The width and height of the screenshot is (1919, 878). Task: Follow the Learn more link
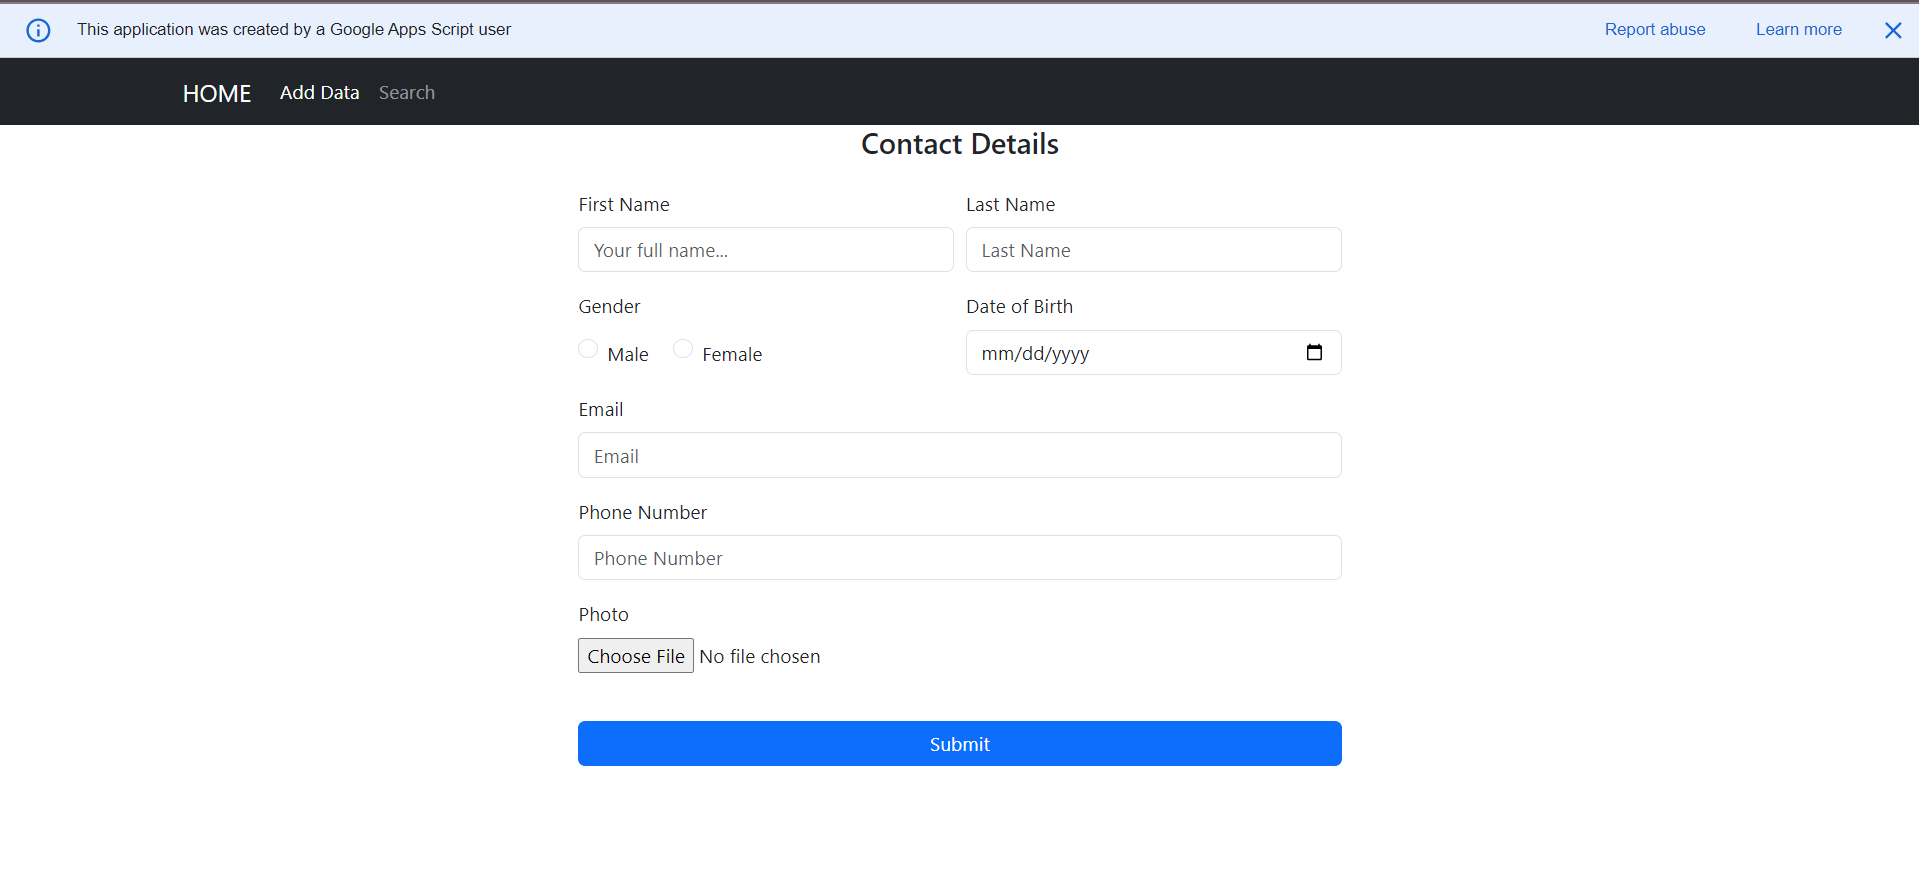pos(1798,30)
